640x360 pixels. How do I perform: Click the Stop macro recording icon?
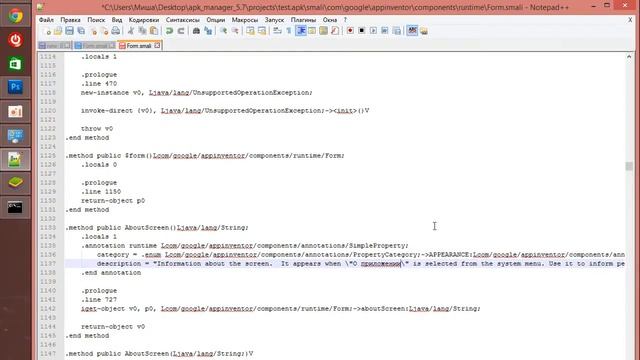tap(362, 31)
